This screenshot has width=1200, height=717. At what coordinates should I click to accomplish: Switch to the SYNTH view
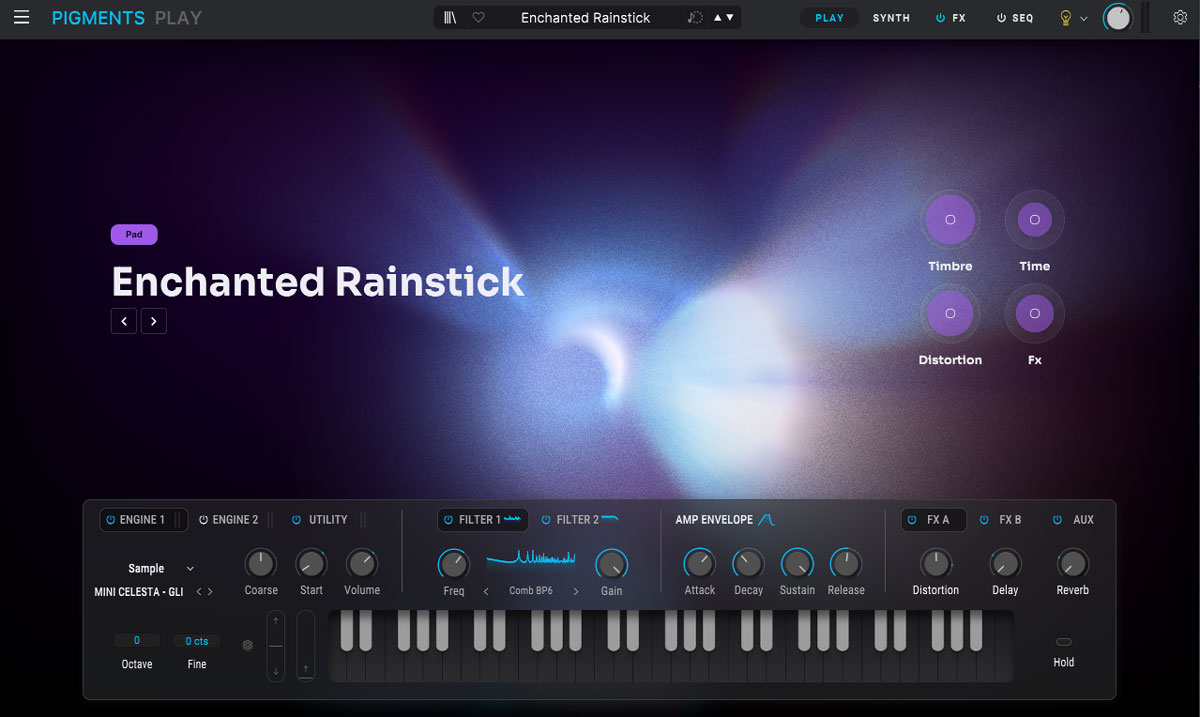pyautogui.click(x=891, y=18)
